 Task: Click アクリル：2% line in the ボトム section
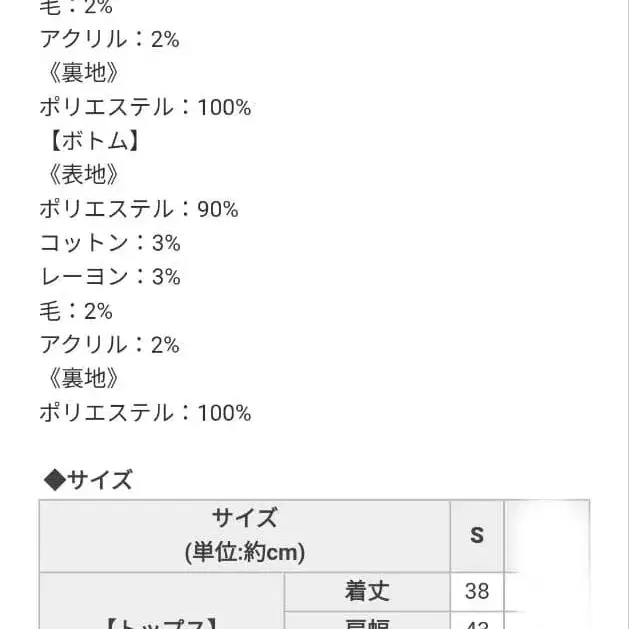pyautogui.click(x=110, y=345)
